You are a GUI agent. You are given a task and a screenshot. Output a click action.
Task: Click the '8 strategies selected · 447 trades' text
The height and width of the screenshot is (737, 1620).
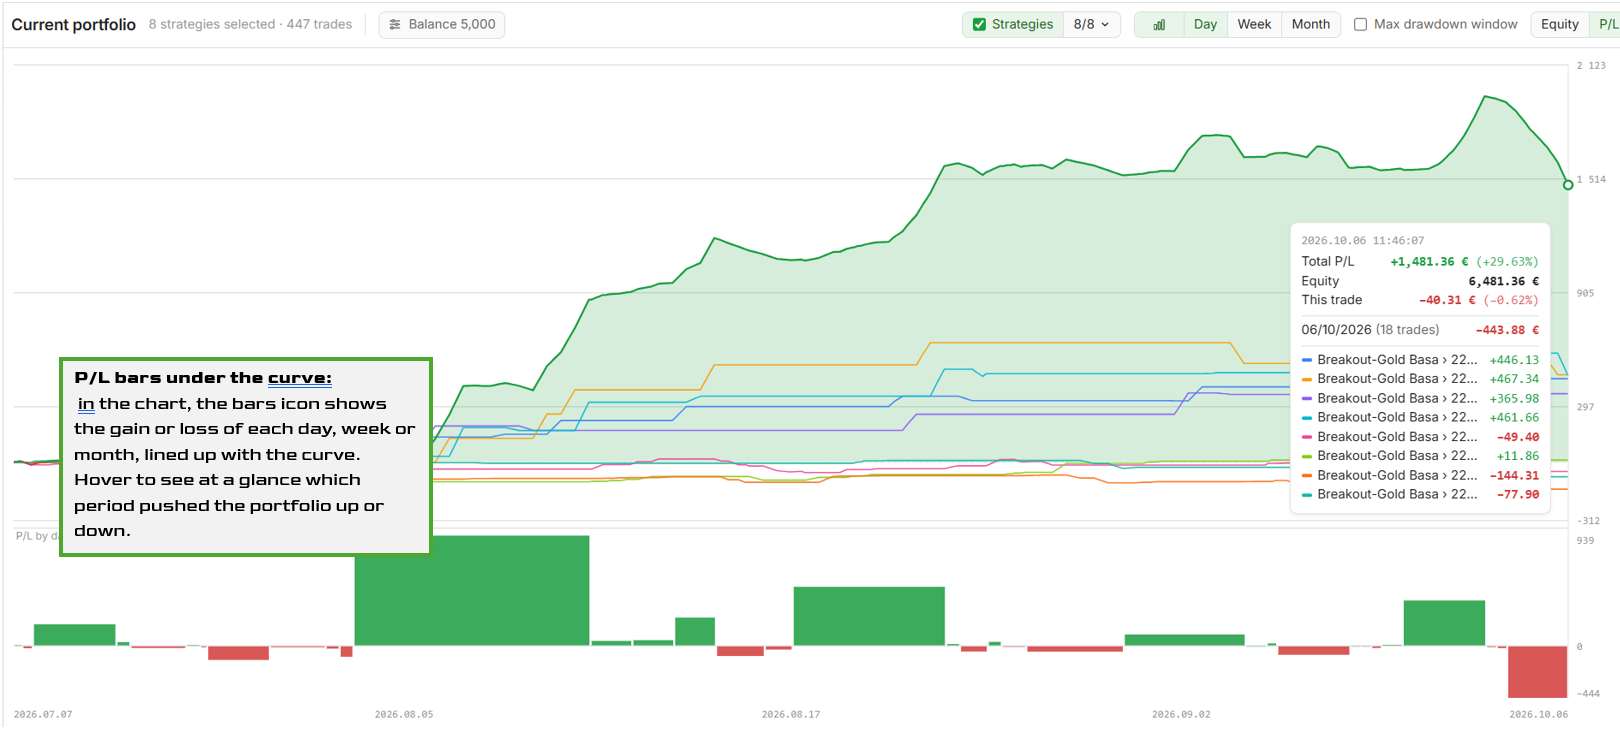point(250,24)
